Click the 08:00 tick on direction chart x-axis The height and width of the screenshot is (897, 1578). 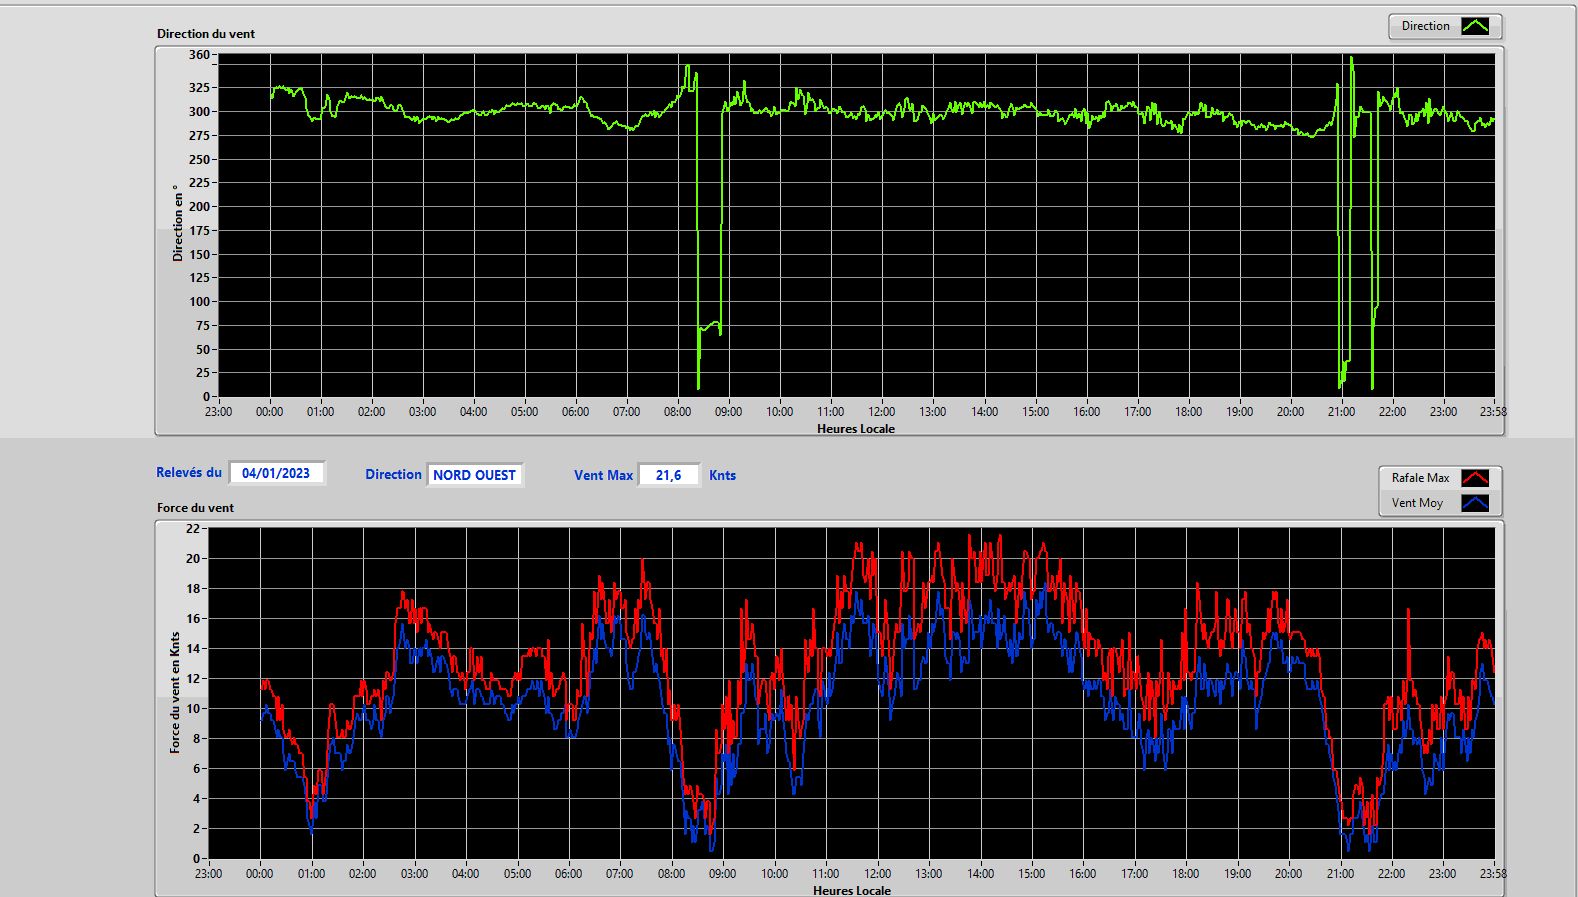pyautogui.click(x=677, y=411)
